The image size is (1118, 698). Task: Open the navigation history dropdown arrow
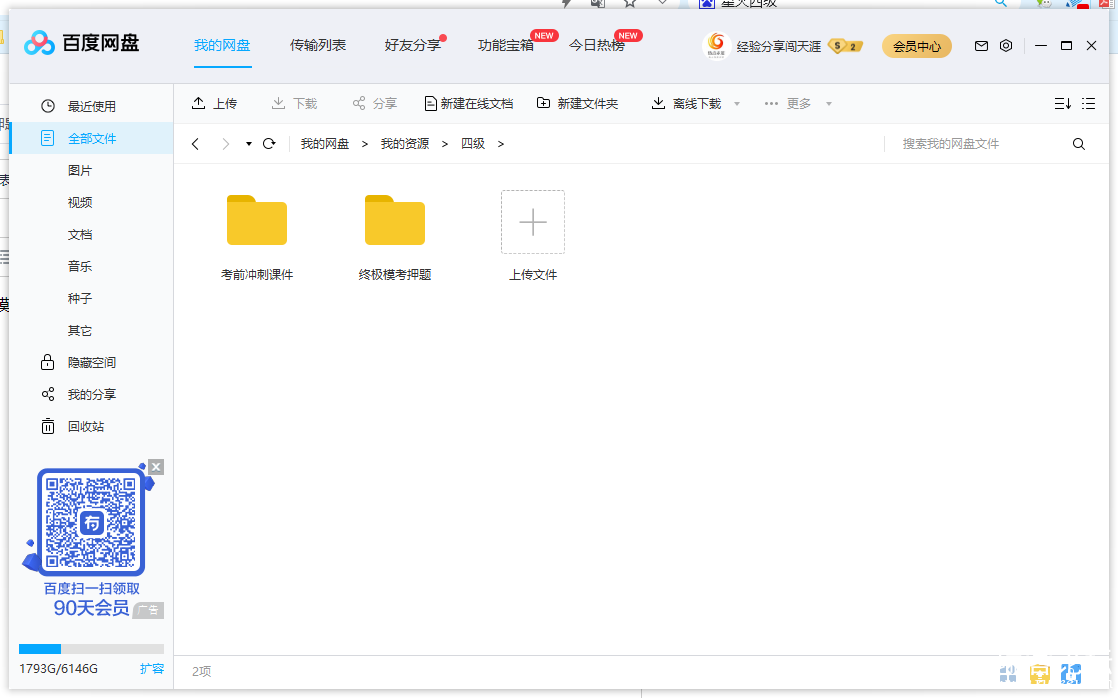coord(249,144)
